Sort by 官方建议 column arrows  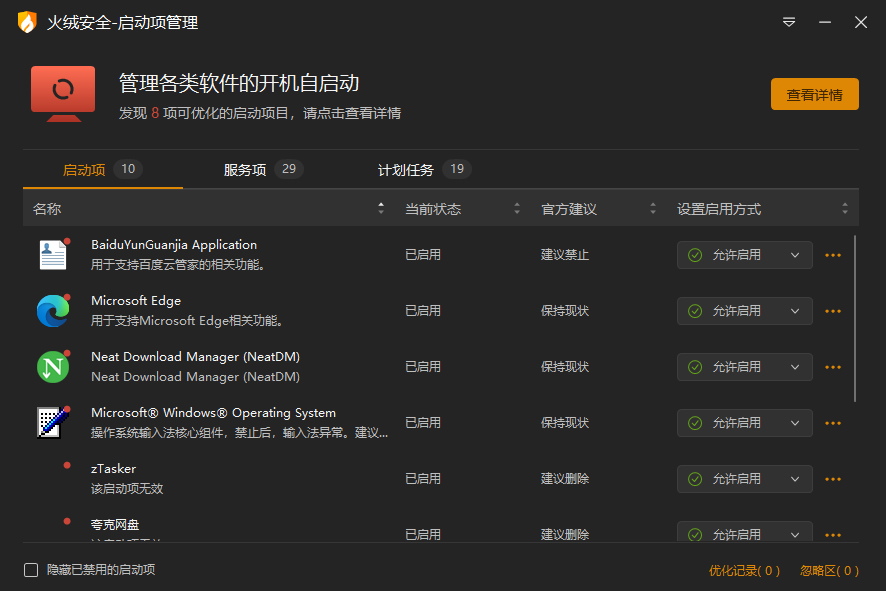(x=653, y=208)
